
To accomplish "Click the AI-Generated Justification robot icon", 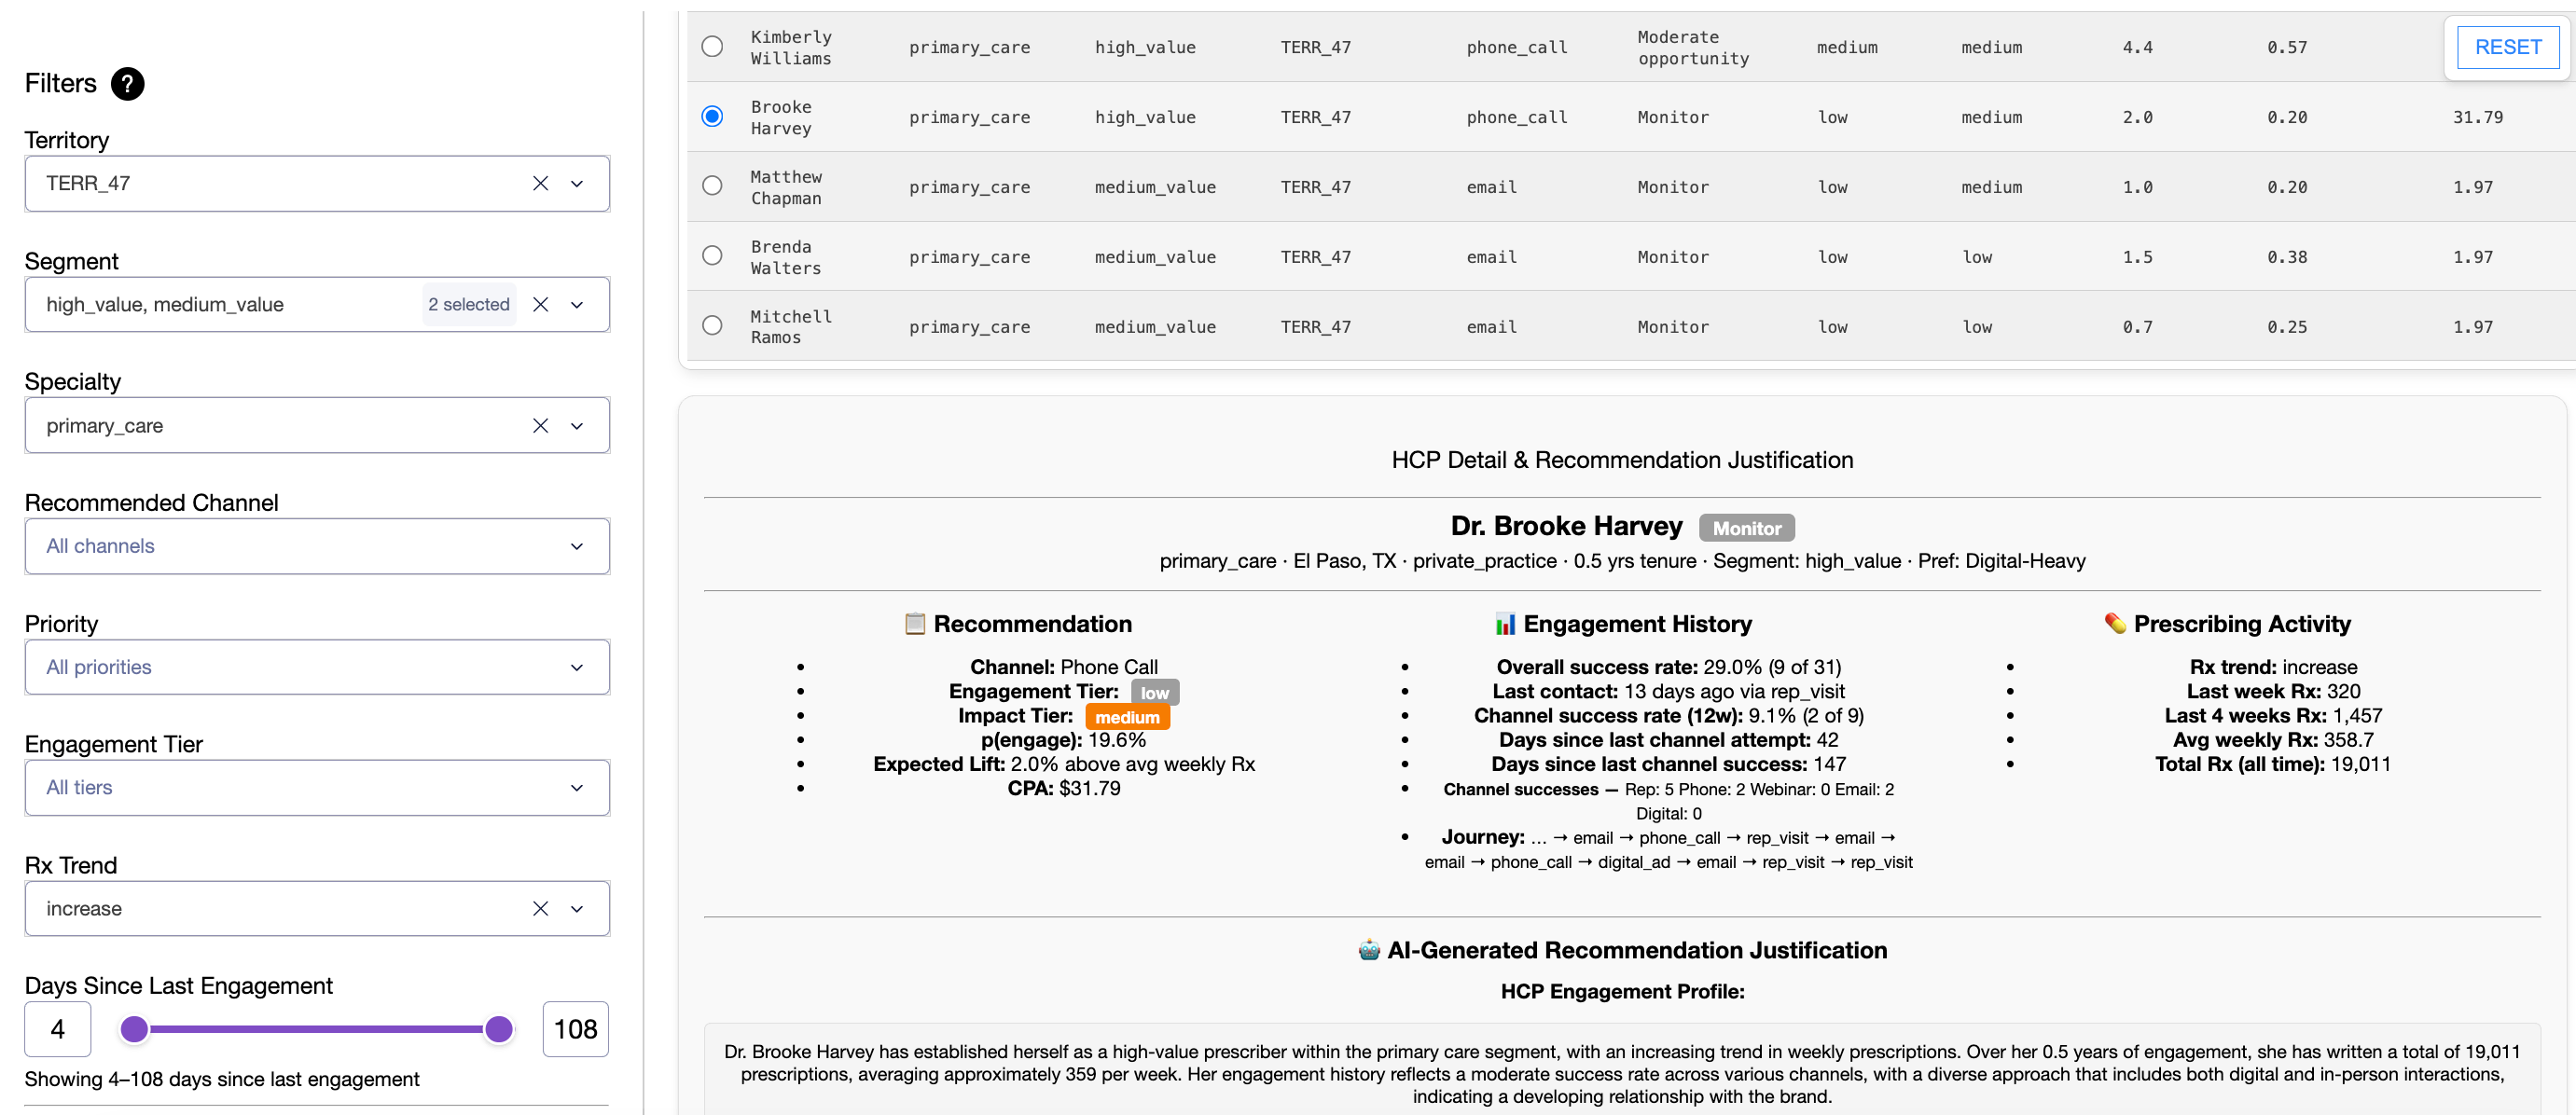I will [1368, 950].
